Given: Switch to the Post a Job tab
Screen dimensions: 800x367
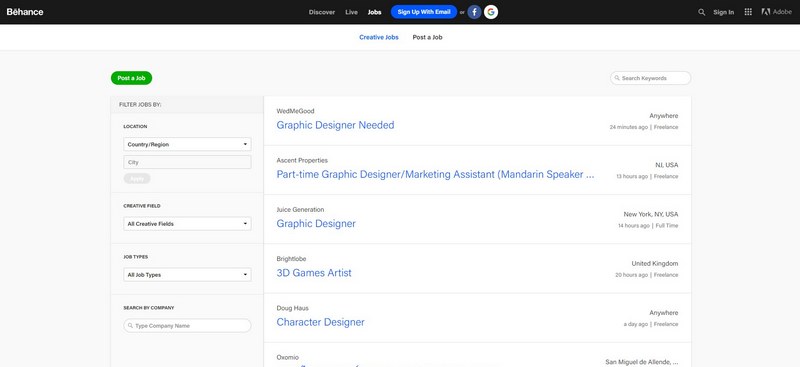Looking at the screenshot, I should [x=428, y=37].
